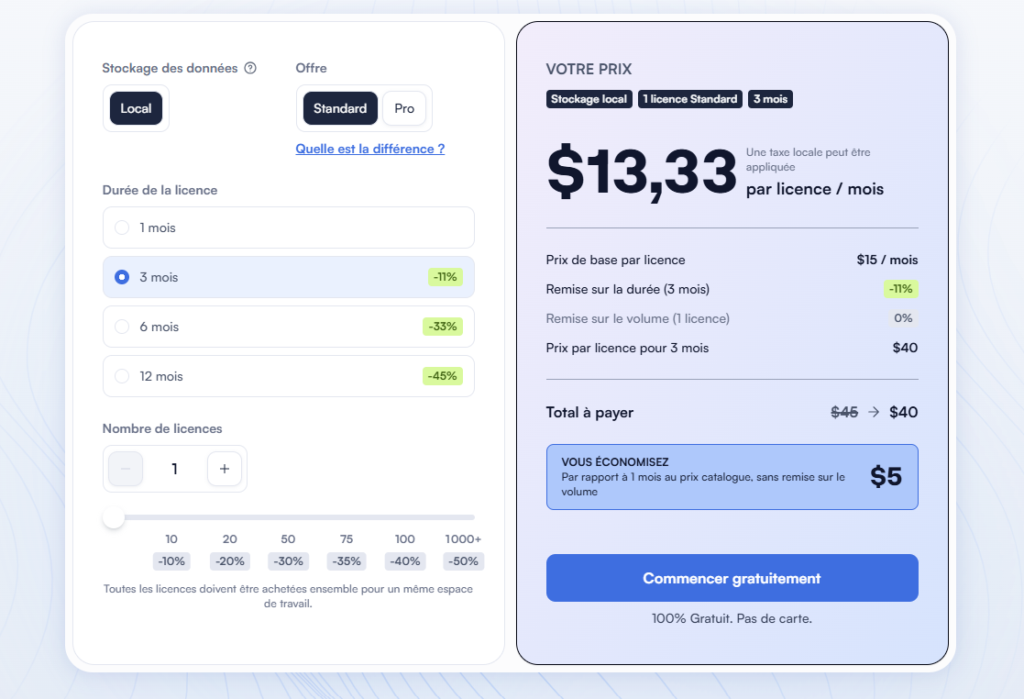1024x699 pixels.
Task: Choose the 6 mois licence duration
Action: (x=289, y=327)
